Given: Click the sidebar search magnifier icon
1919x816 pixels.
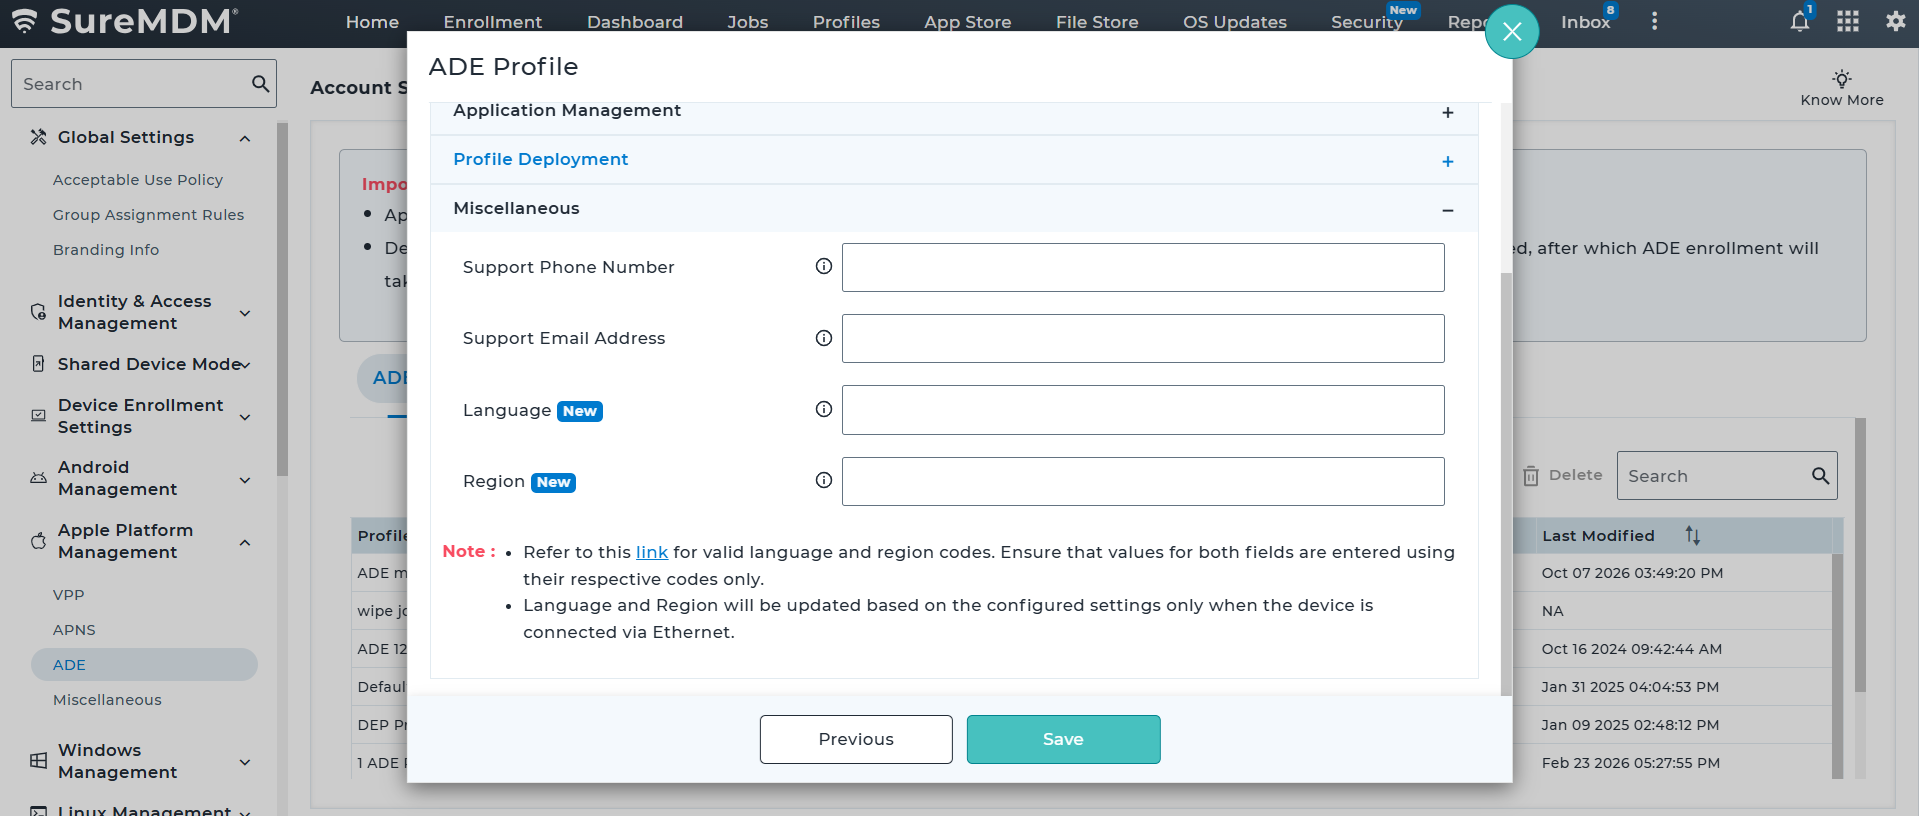Looking at the screenshot, I should coord(261,84).
